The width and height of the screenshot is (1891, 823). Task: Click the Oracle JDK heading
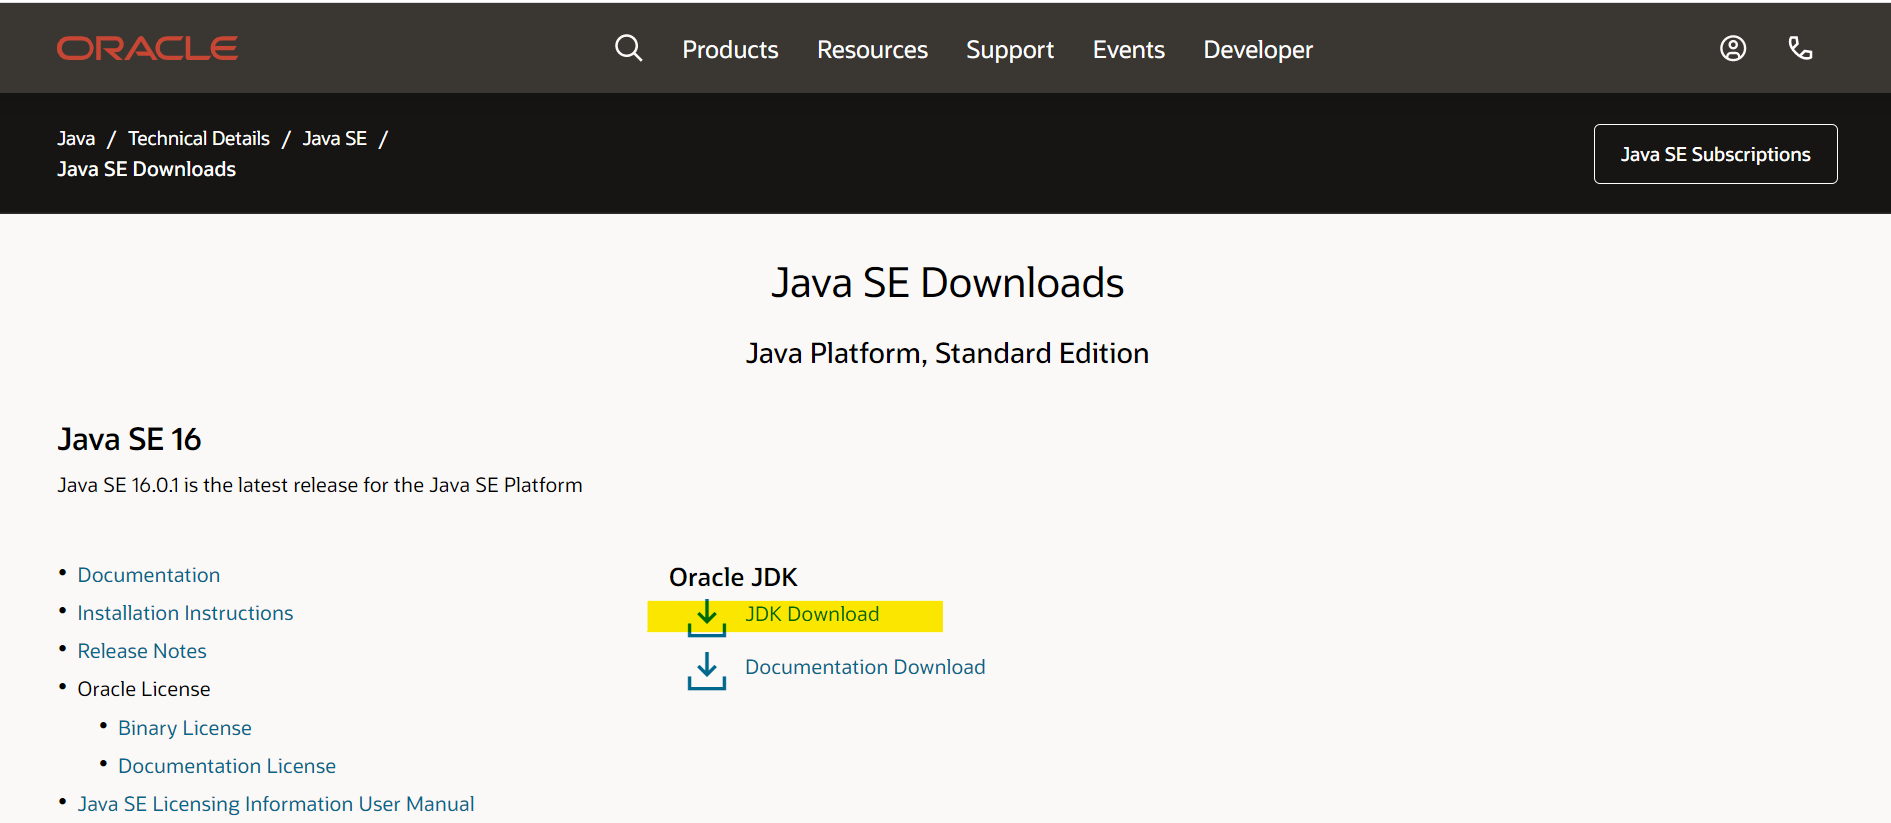tap(733, 577)
